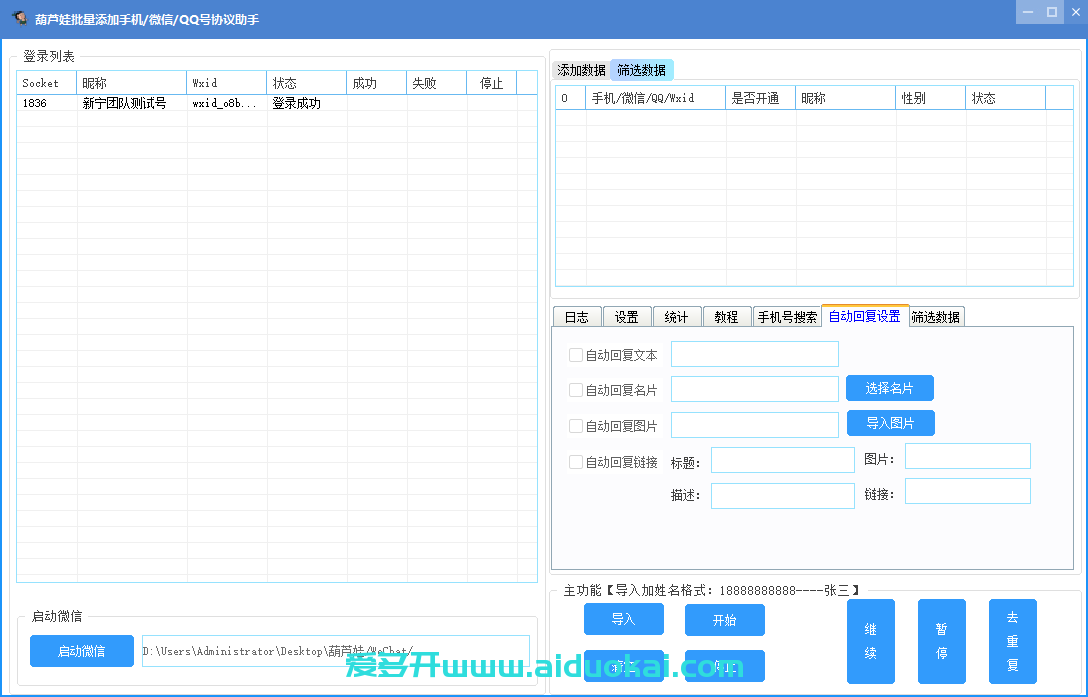Enable the 自动回复名片 checkbox
This screenshot has width=1088, height=697.
(x=576, y=390)
